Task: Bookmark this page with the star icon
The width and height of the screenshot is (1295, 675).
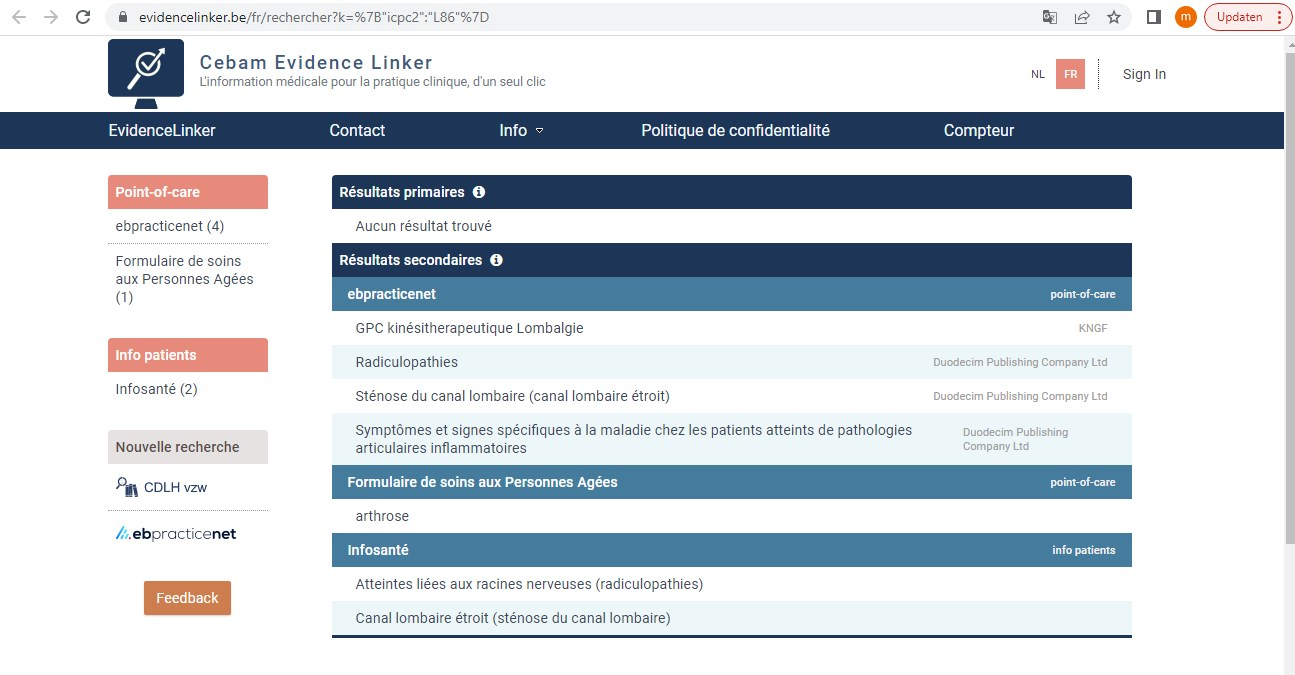Action: (1113, 17)
